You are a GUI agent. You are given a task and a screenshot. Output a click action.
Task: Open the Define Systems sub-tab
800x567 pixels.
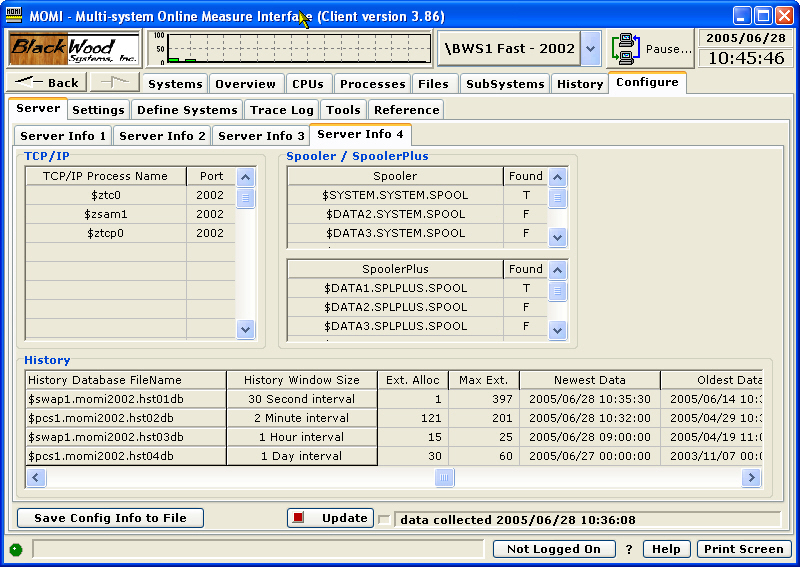point(187,110)
